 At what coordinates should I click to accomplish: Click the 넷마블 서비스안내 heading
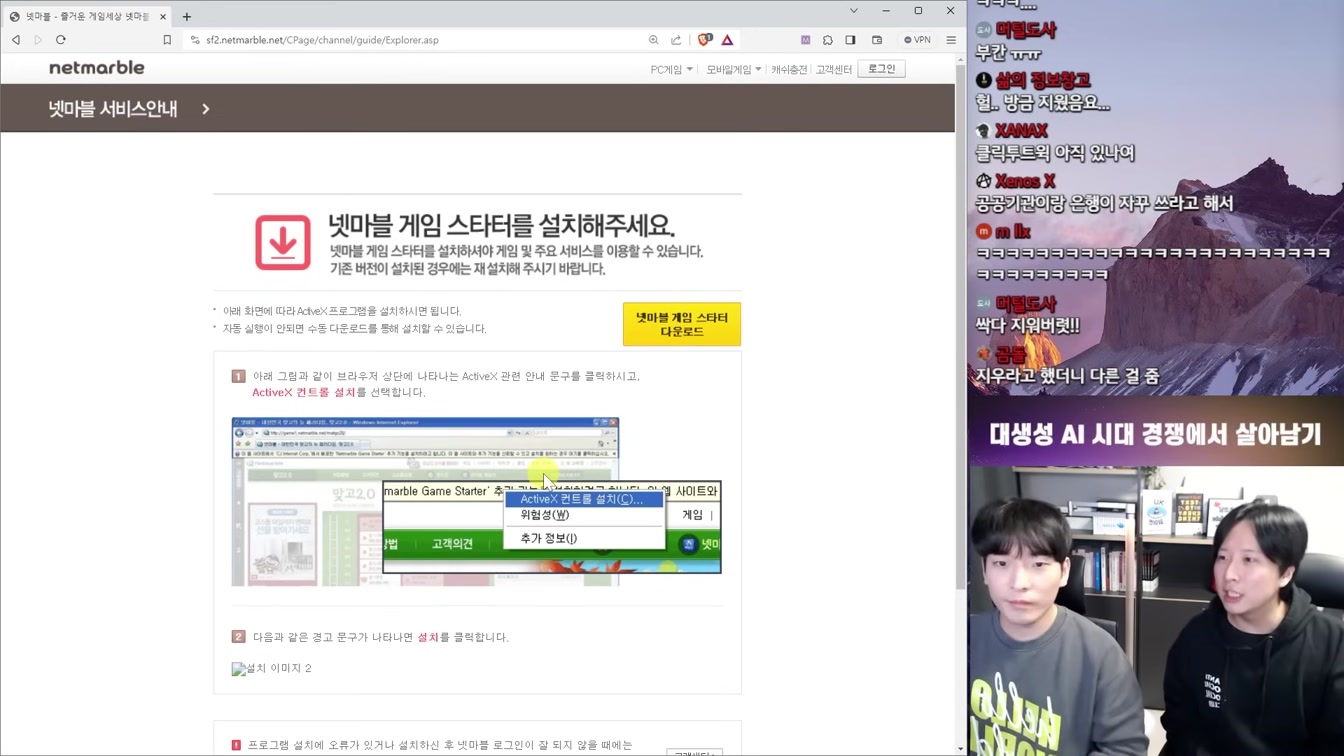tap(113, 108)
